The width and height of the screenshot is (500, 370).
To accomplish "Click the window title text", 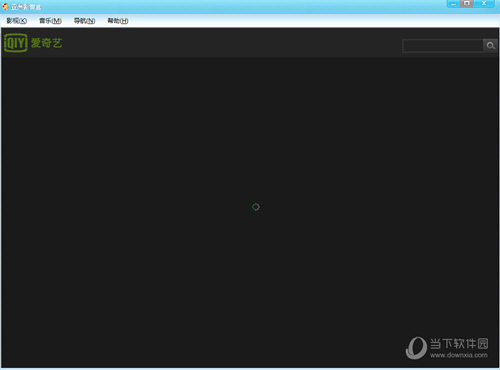I will [26, 6].
